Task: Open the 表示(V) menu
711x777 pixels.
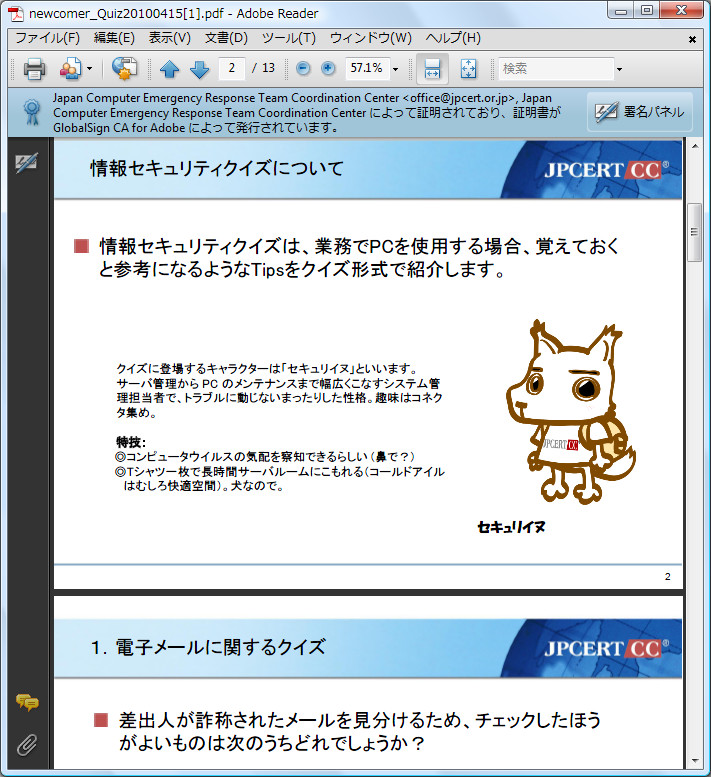Action: 170,38
